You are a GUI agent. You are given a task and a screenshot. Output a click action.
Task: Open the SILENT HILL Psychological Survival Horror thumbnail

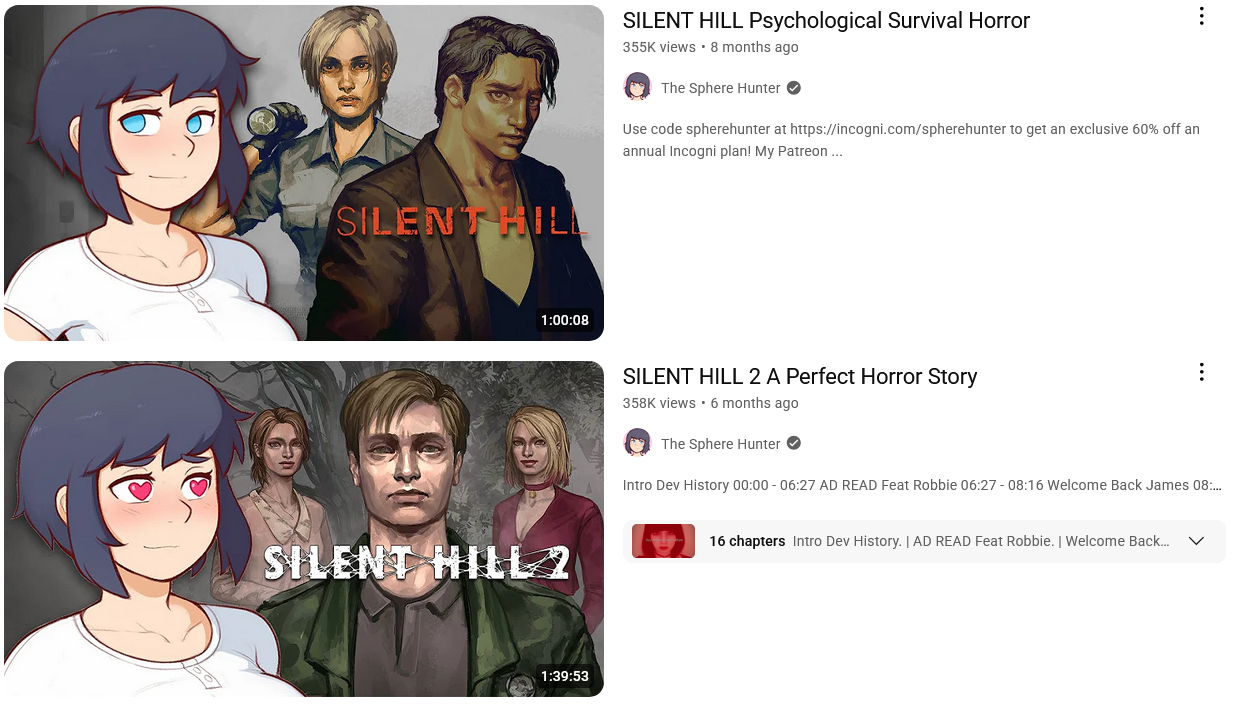click(304, 172)
